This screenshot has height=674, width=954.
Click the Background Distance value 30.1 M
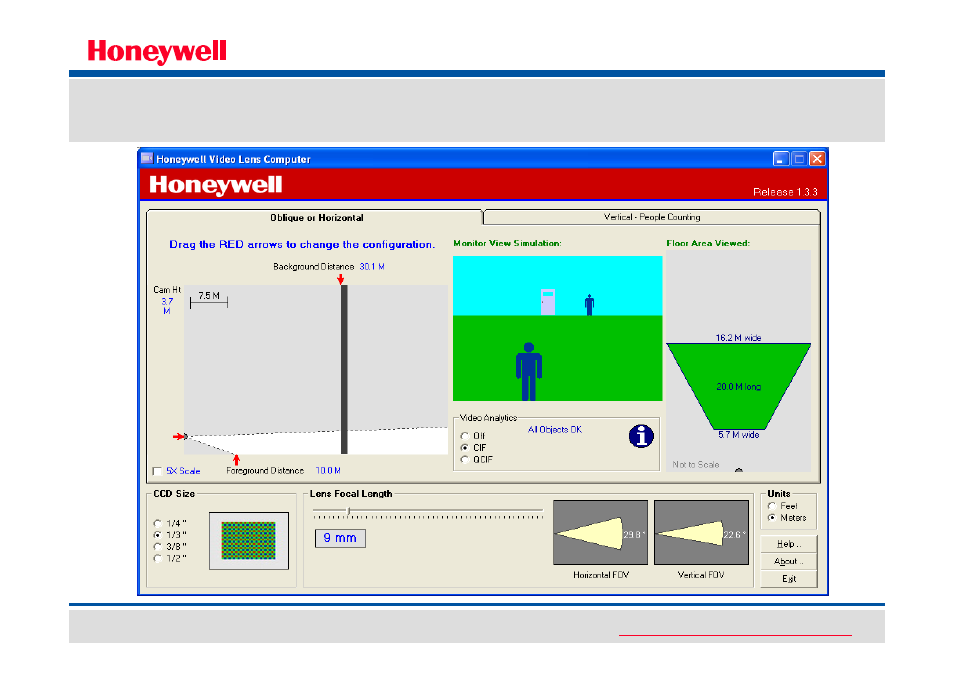pyautogui.click(x=372, y=266)
